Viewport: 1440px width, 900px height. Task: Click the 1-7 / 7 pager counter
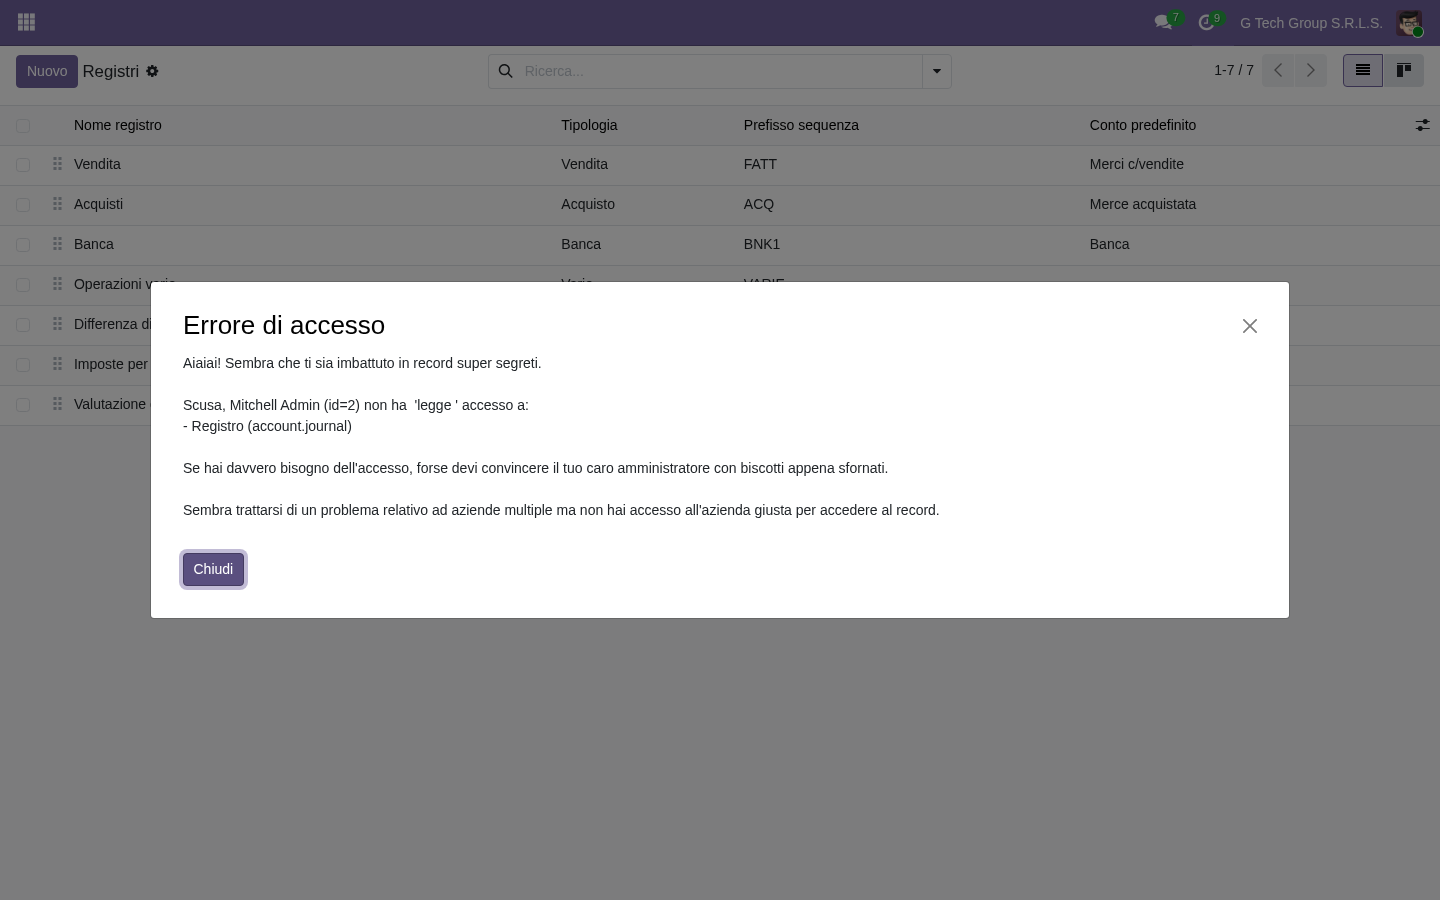pos(1234,70)
